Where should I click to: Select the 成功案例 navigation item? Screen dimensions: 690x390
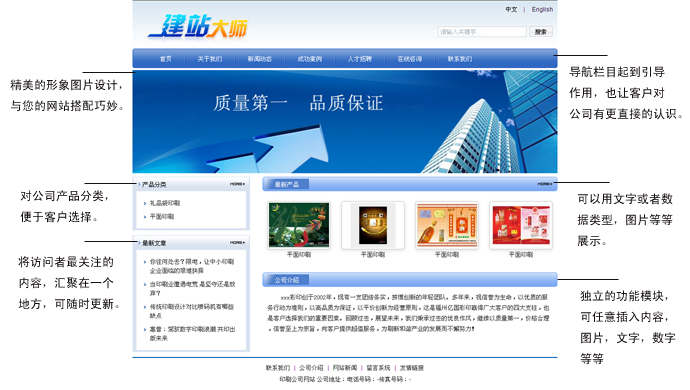pyautogui.click(x=309, y=59)
